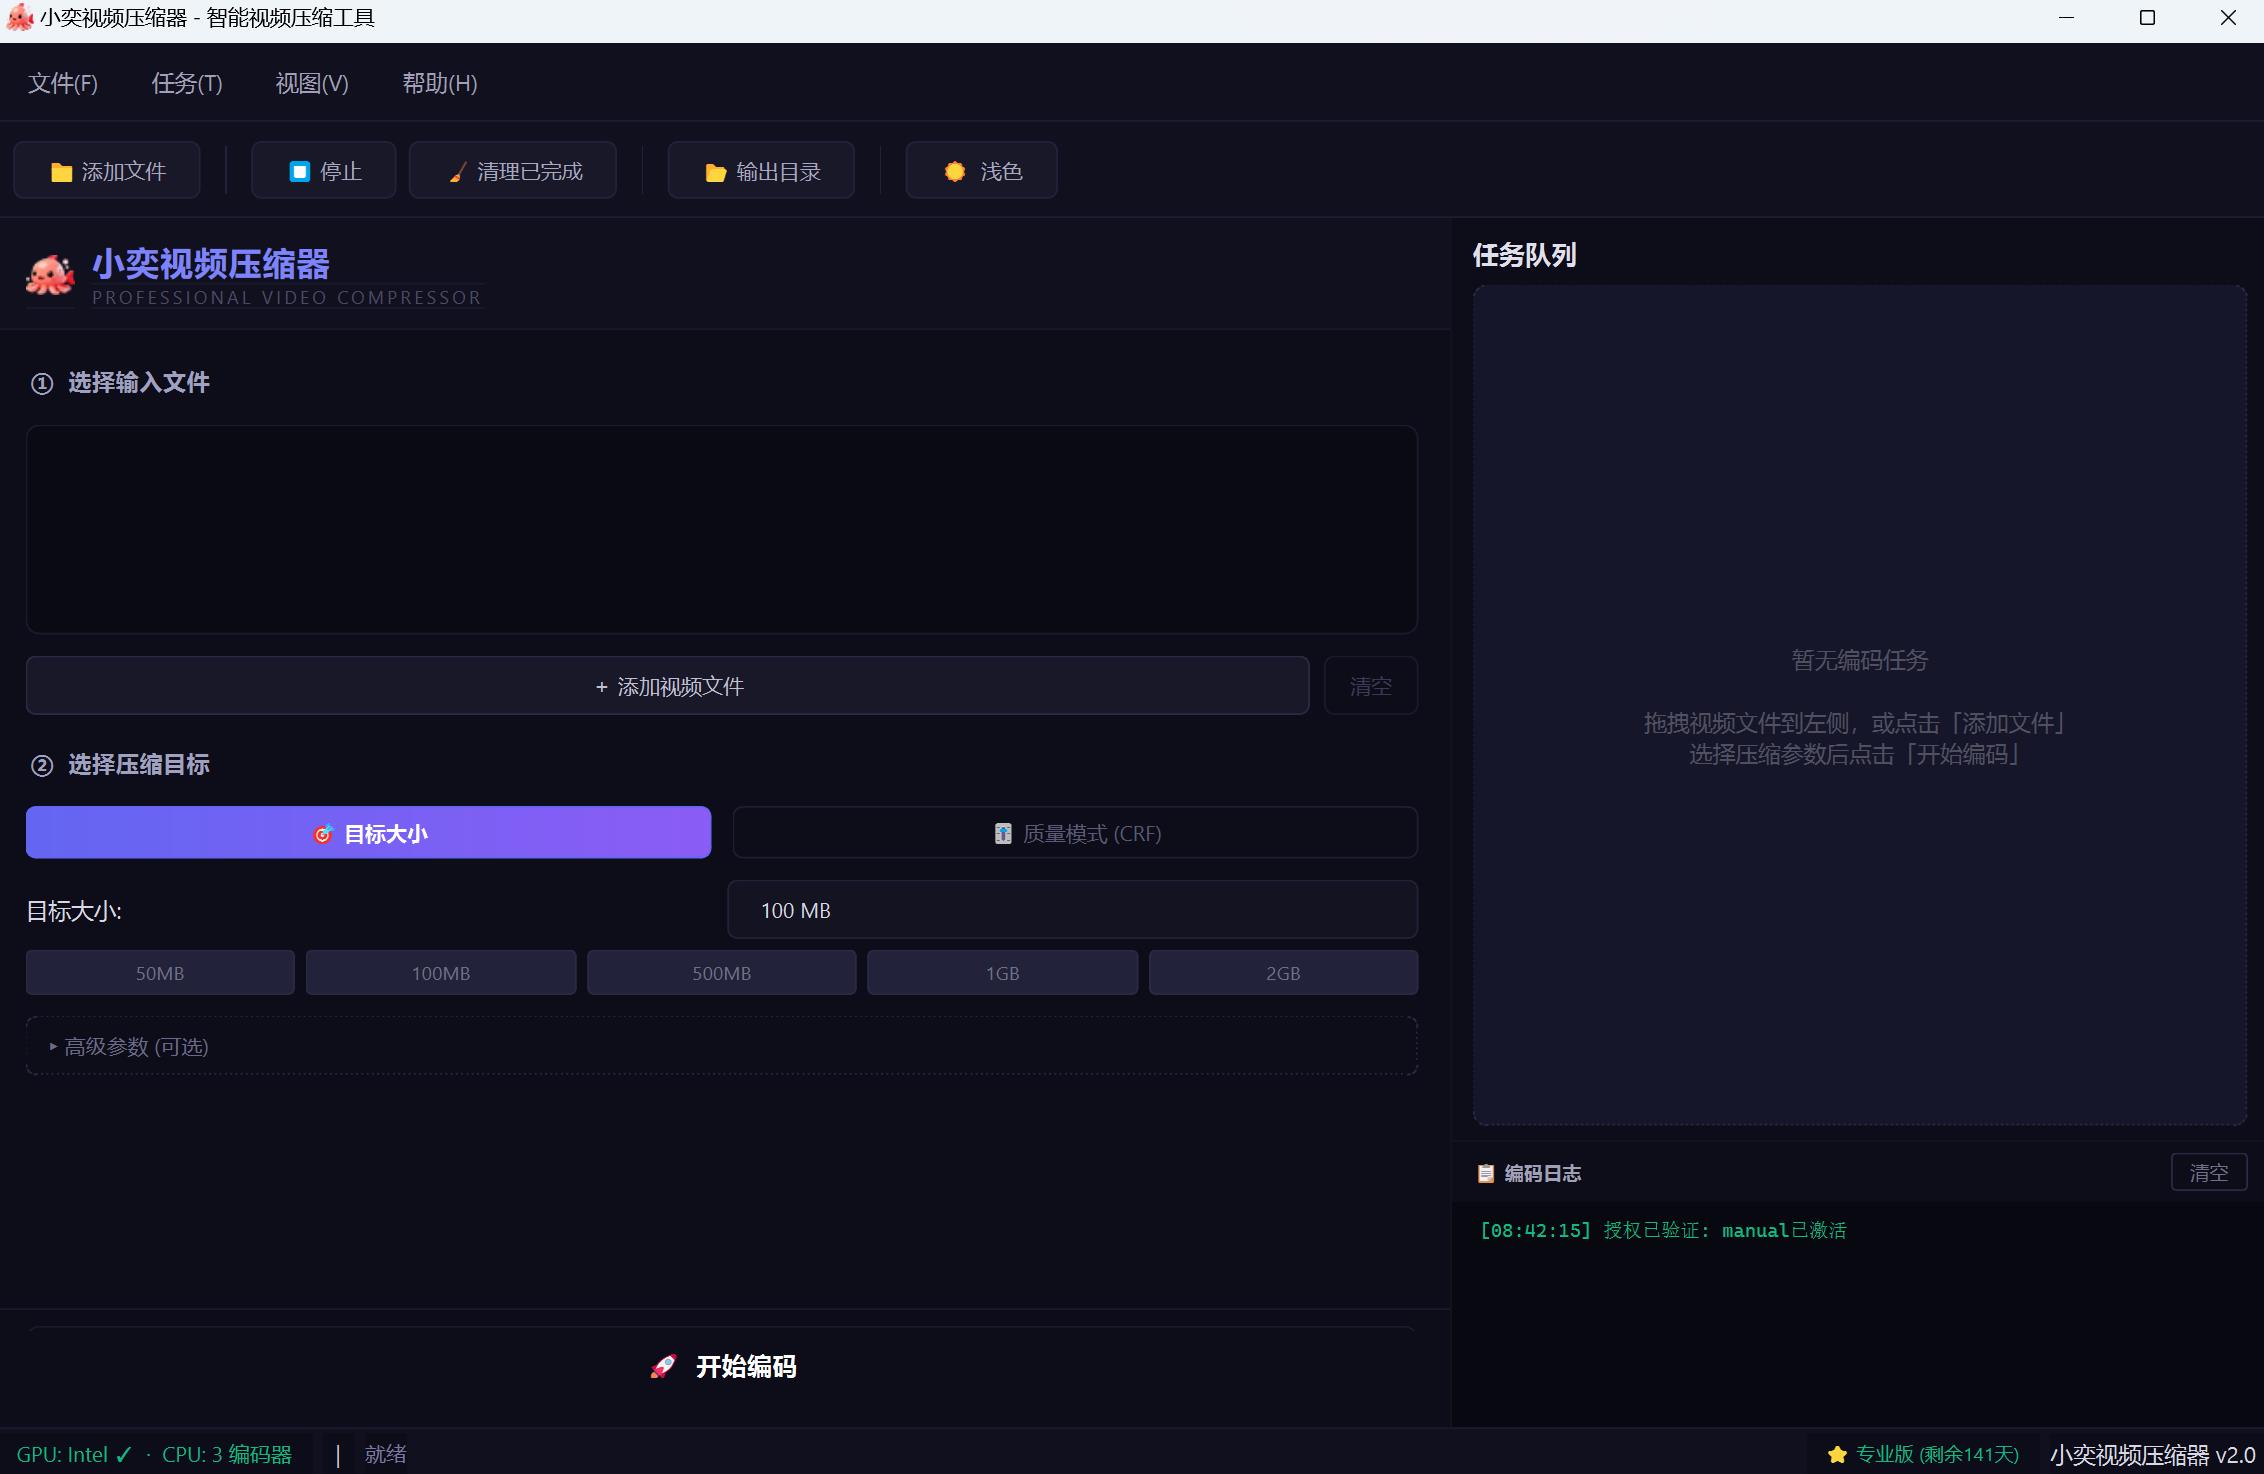
Task: Clear the encoding log with 清空
Action: click(2208, 1172)
